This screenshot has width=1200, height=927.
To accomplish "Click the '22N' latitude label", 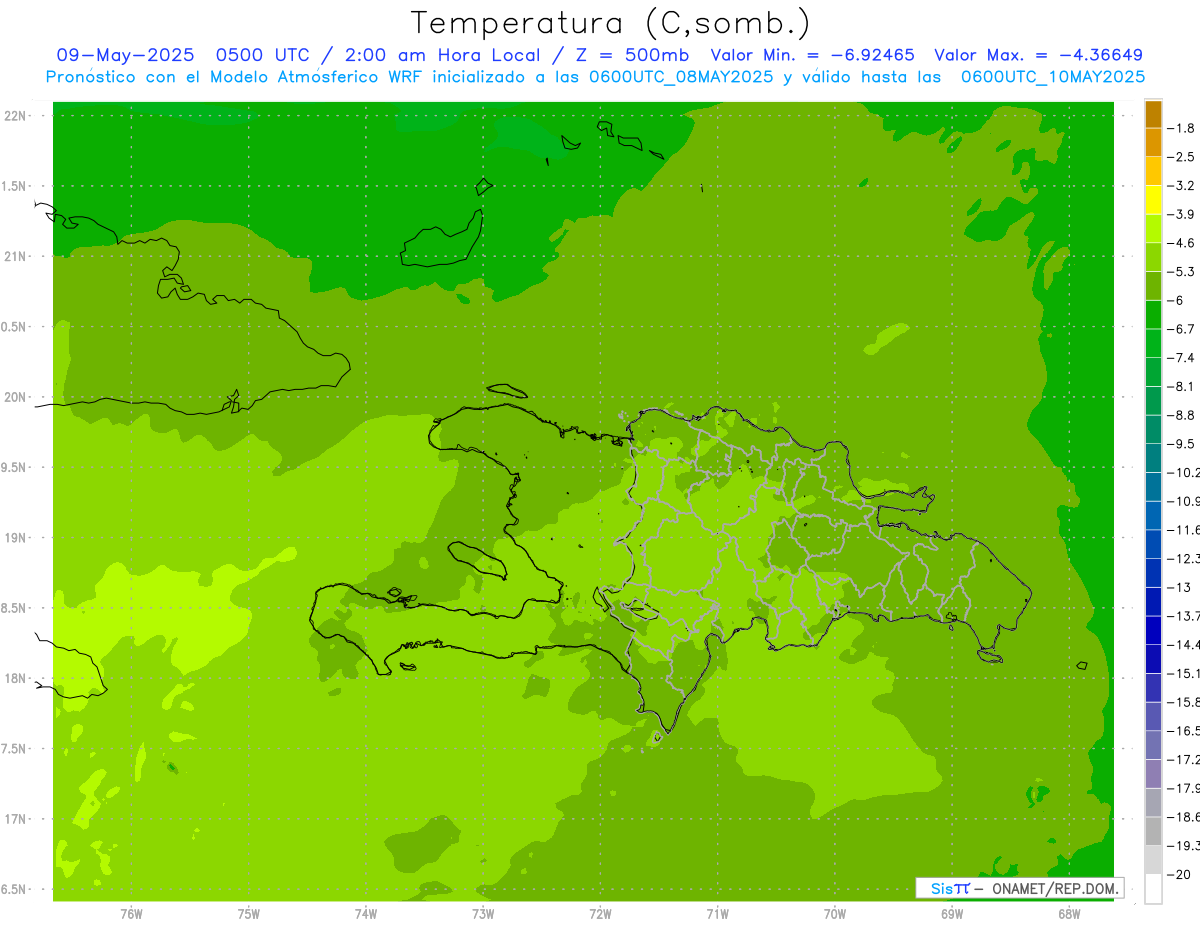I will [x=15, y=116].
